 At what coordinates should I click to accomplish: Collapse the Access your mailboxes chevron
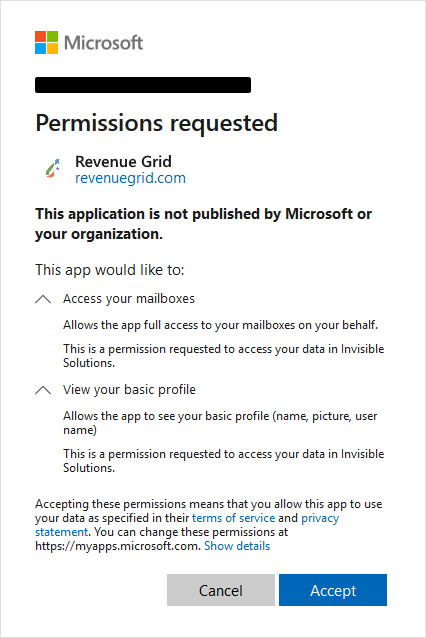(43, 299)
